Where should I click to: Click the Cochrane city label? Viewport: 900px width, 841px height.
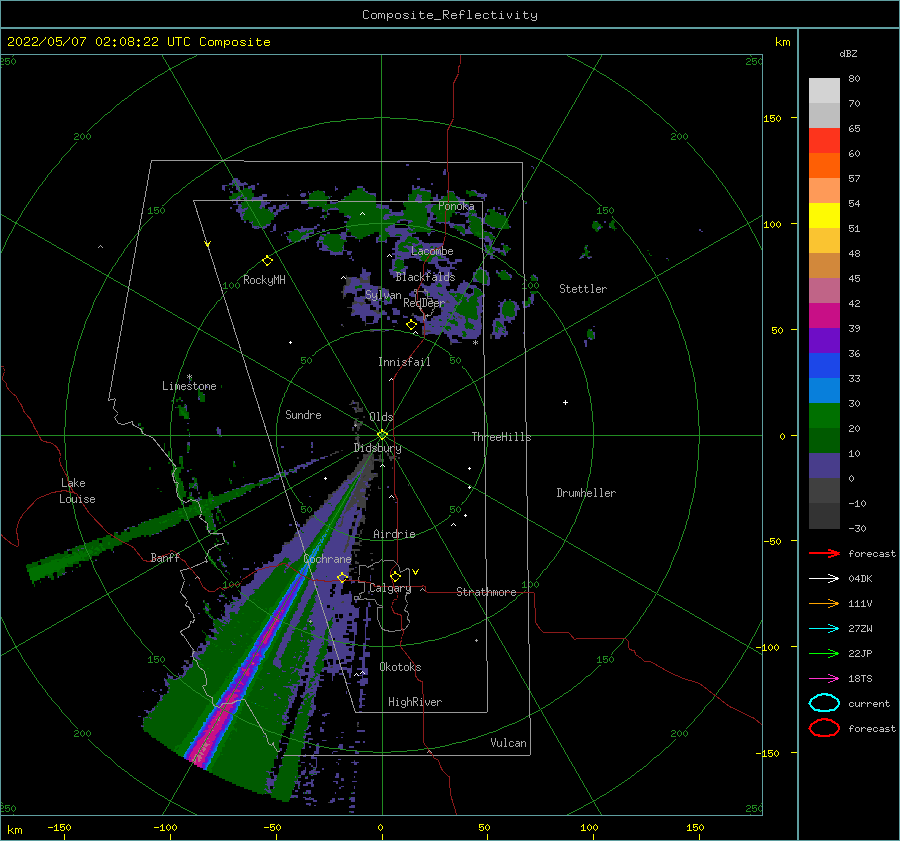[327, 559]
